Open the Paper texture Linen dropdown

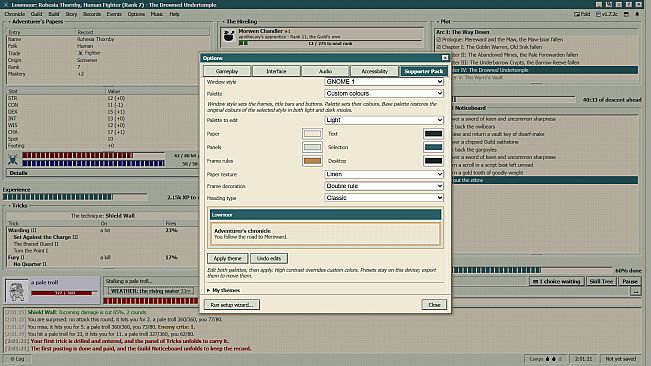tap(384, 174)
